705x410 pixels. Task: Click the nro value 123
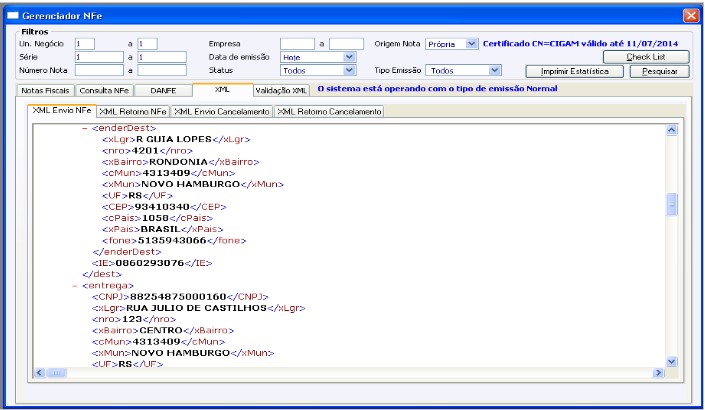(132, 319)
